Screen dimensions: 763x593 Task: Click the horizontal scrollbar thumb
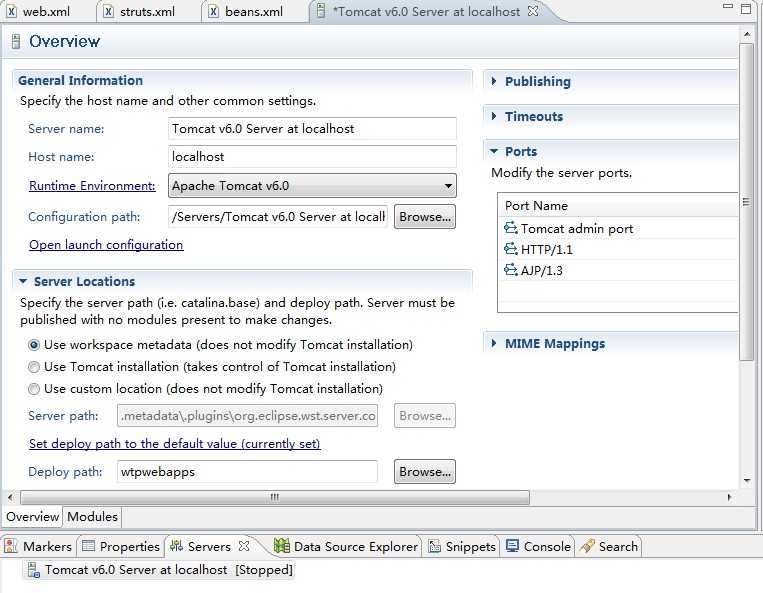point(275,497)
